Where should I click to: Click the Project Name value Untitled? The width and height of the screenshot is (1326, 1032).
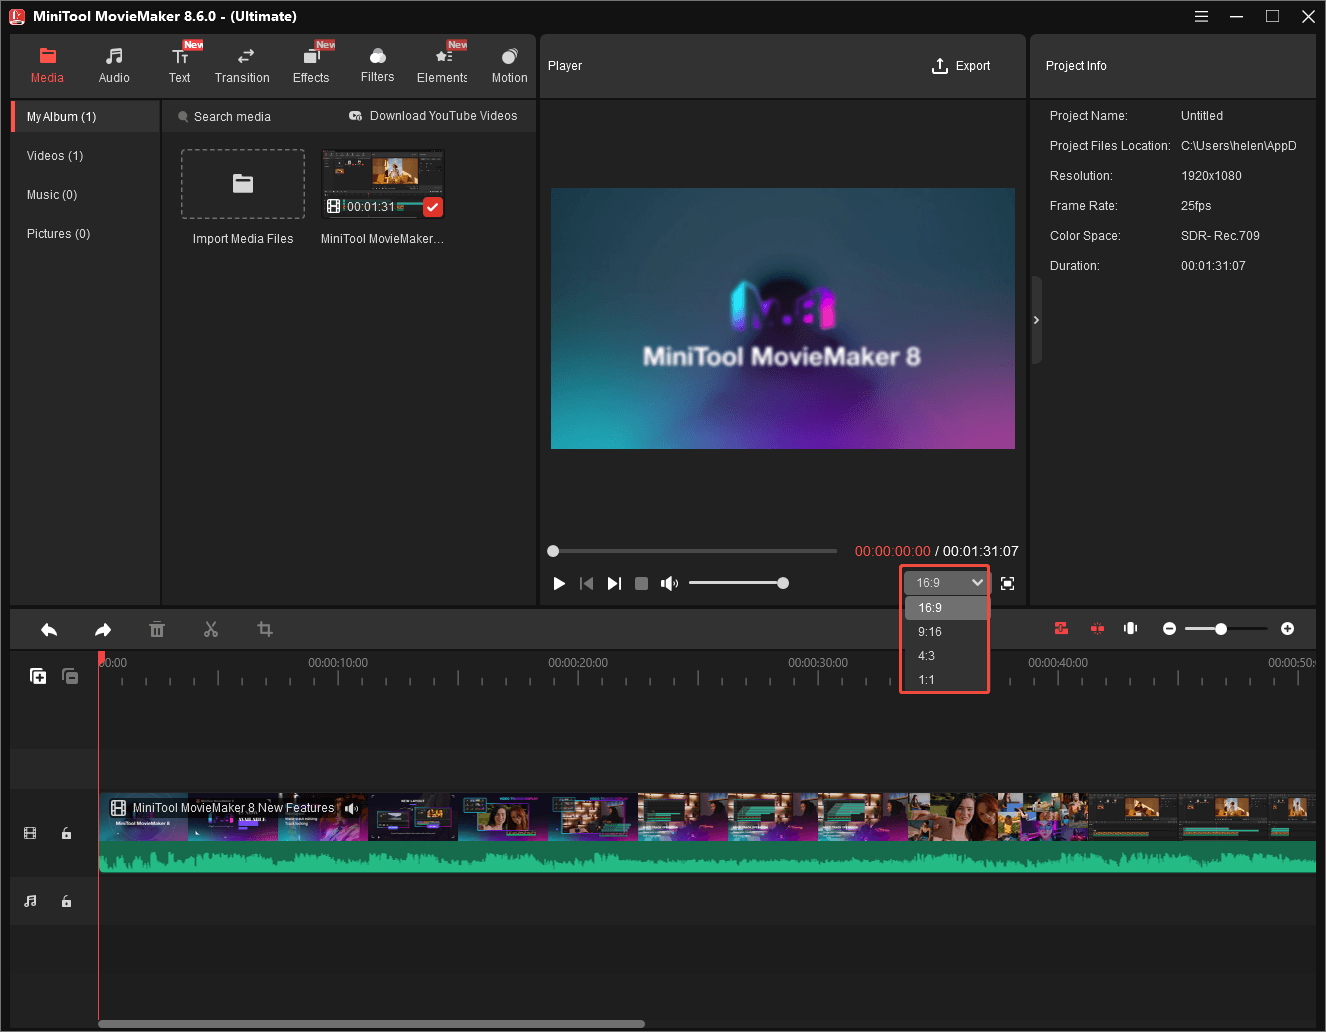(x=1202, y=116)
